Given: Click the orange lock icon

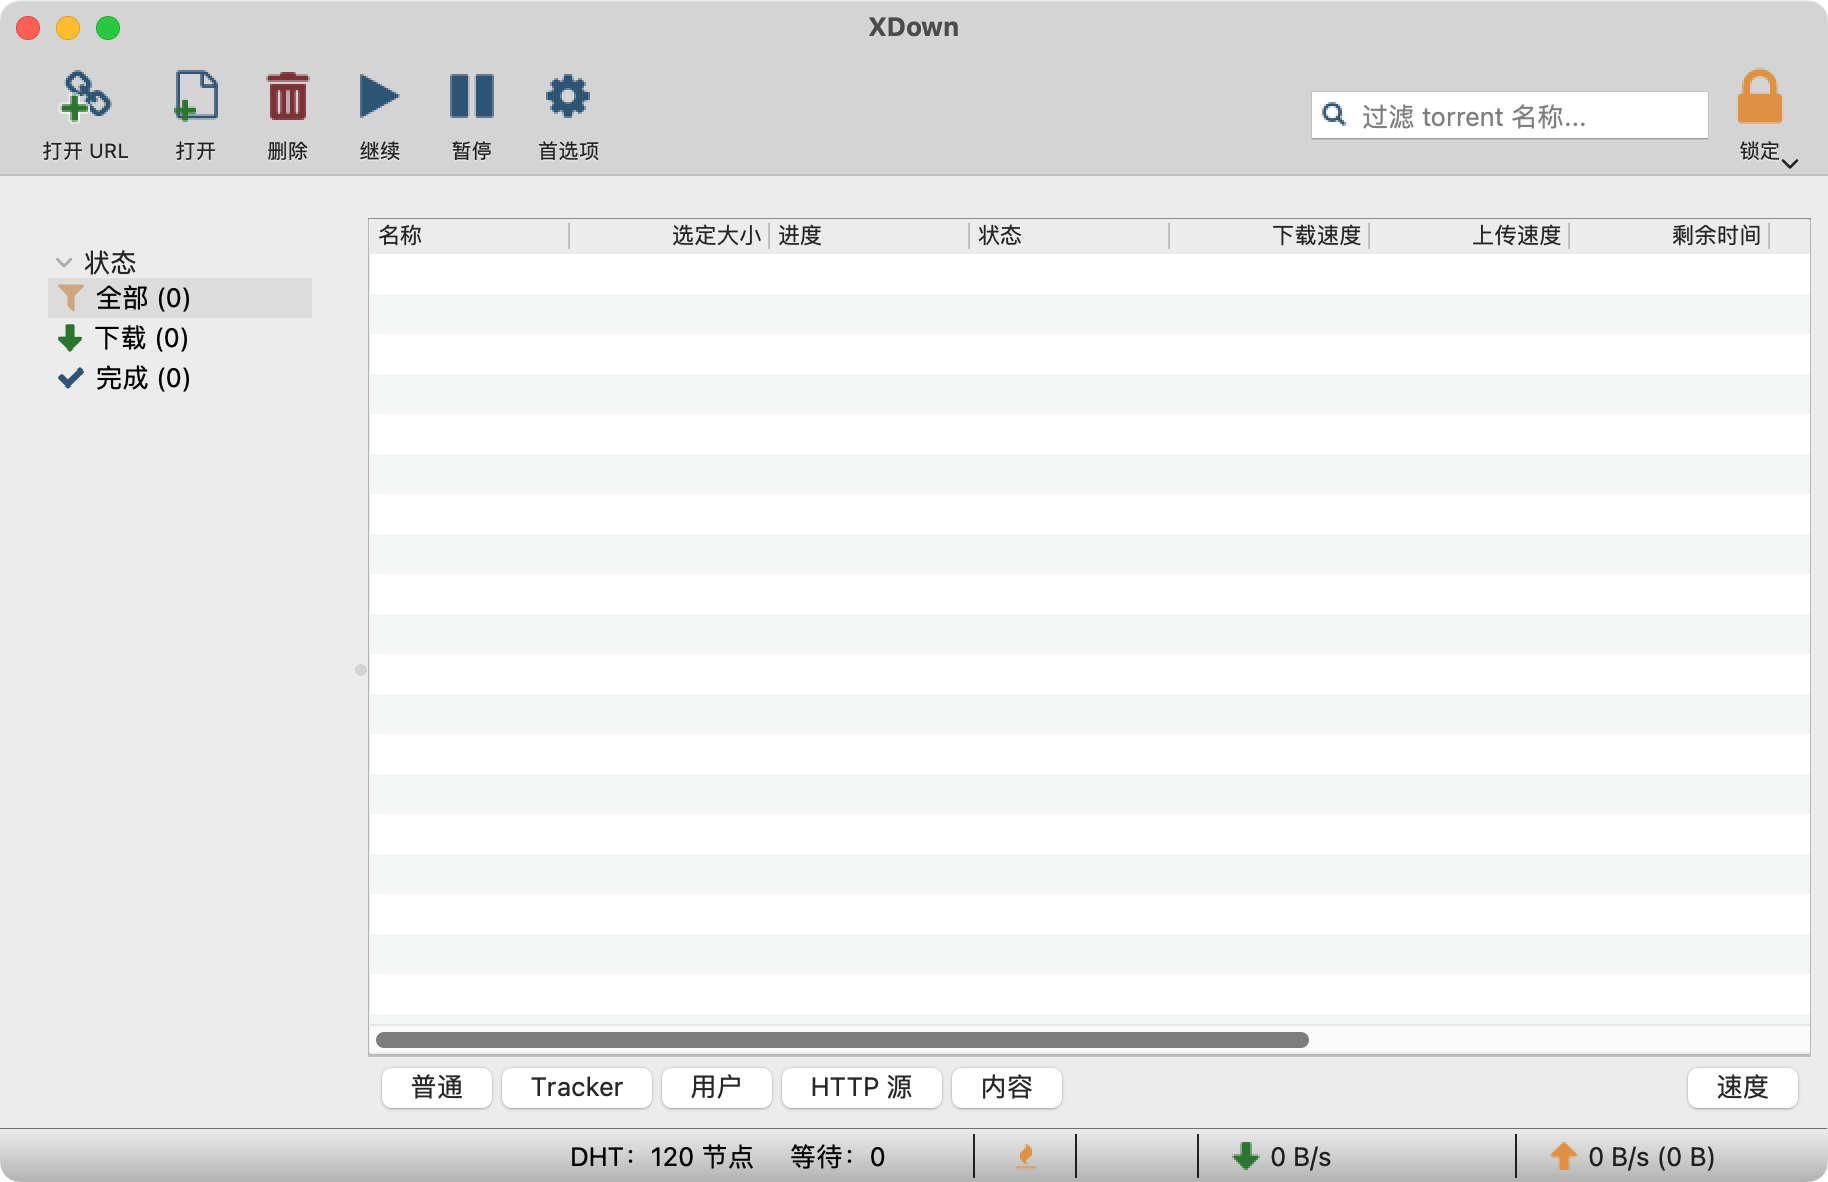Looking at the screenshot, I should click(1759, 96).
